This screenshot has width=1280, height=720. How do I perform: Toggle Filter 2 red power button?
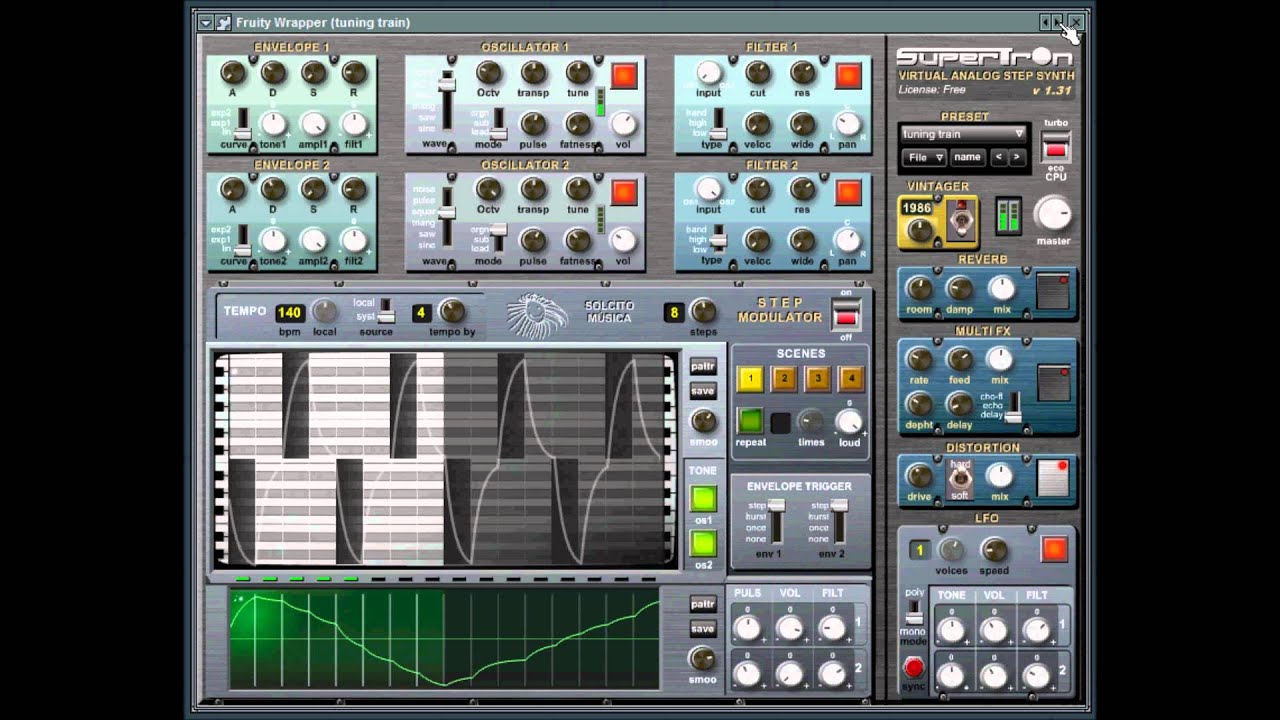point(848,192)
